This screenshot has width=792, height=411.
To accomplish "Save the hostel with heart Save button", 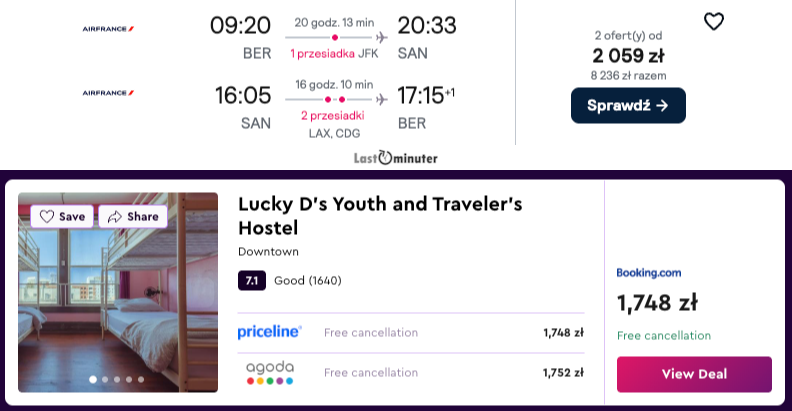I will [62, 217].
